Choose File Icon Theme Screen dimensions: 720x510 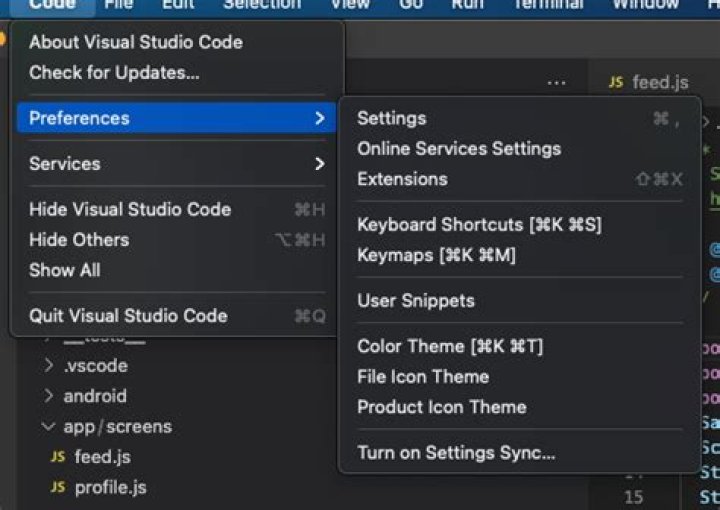pos(520,377)
